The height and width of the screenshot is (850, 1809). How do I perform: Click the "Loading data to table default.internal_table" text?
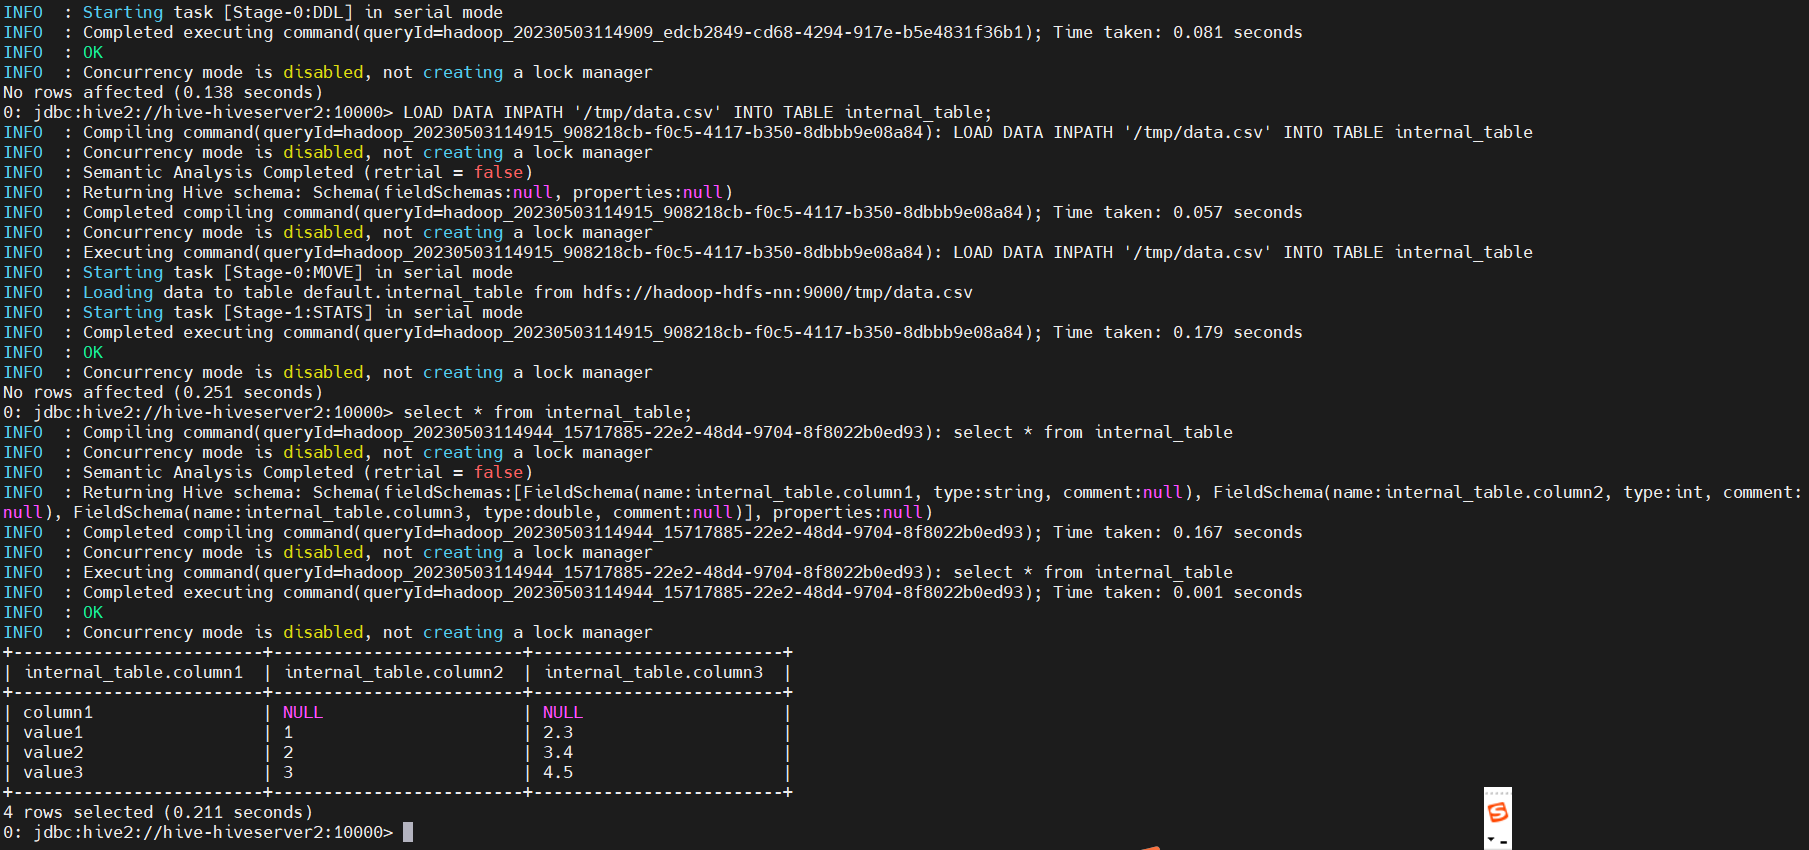pyautogui.click(x=303, y=292)
